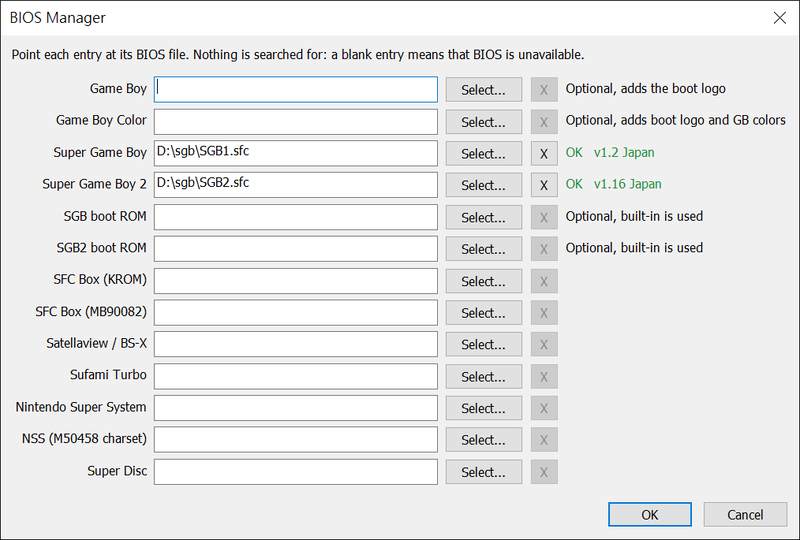Clear the Super Game Boy BIOS path

pyautogui.click(x=544, y=154)
